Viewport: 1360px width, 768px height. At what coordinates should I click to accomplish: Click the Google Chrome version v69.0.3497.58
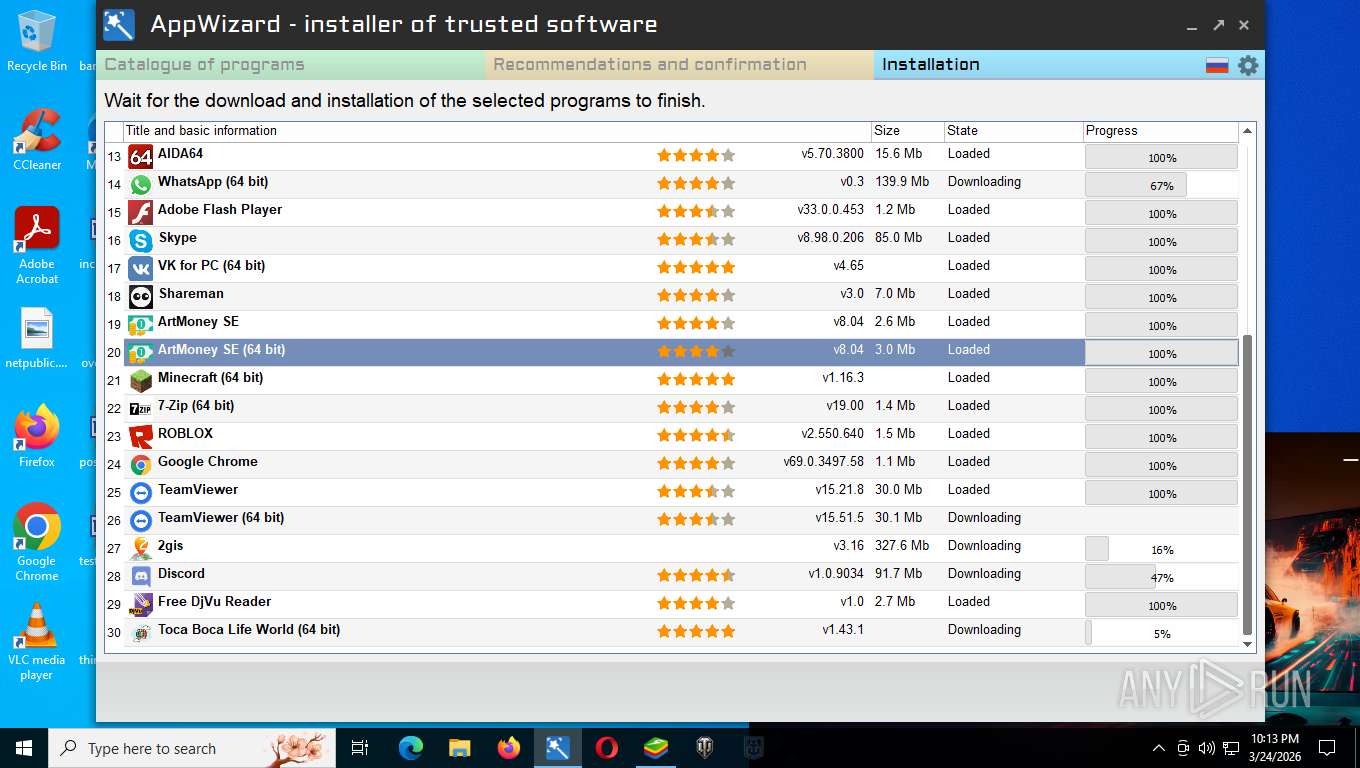[823, 462]
